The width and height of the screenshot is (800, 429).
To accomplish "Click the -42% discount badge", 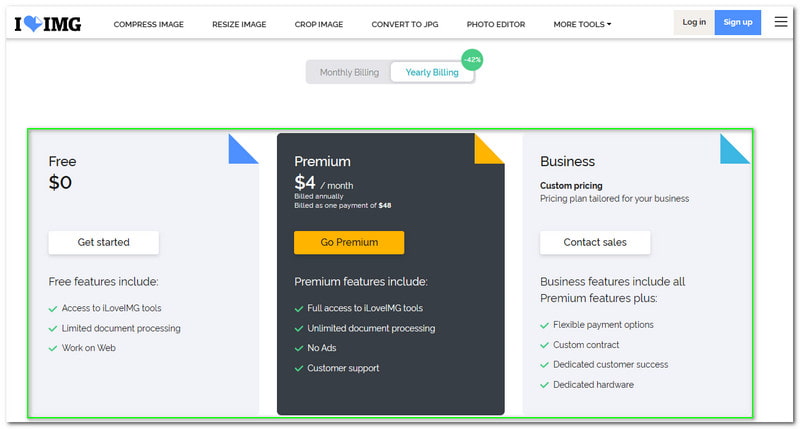I will coord(472,60).
